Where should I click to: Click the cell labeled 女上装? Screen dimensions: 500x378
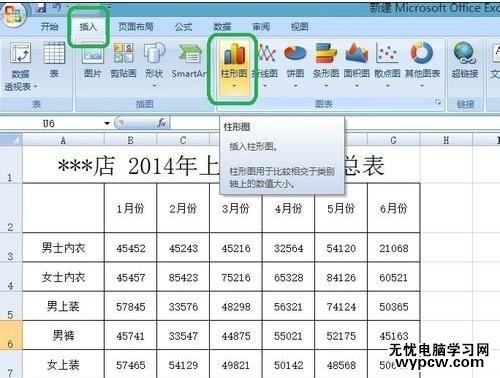click(63, 364)
